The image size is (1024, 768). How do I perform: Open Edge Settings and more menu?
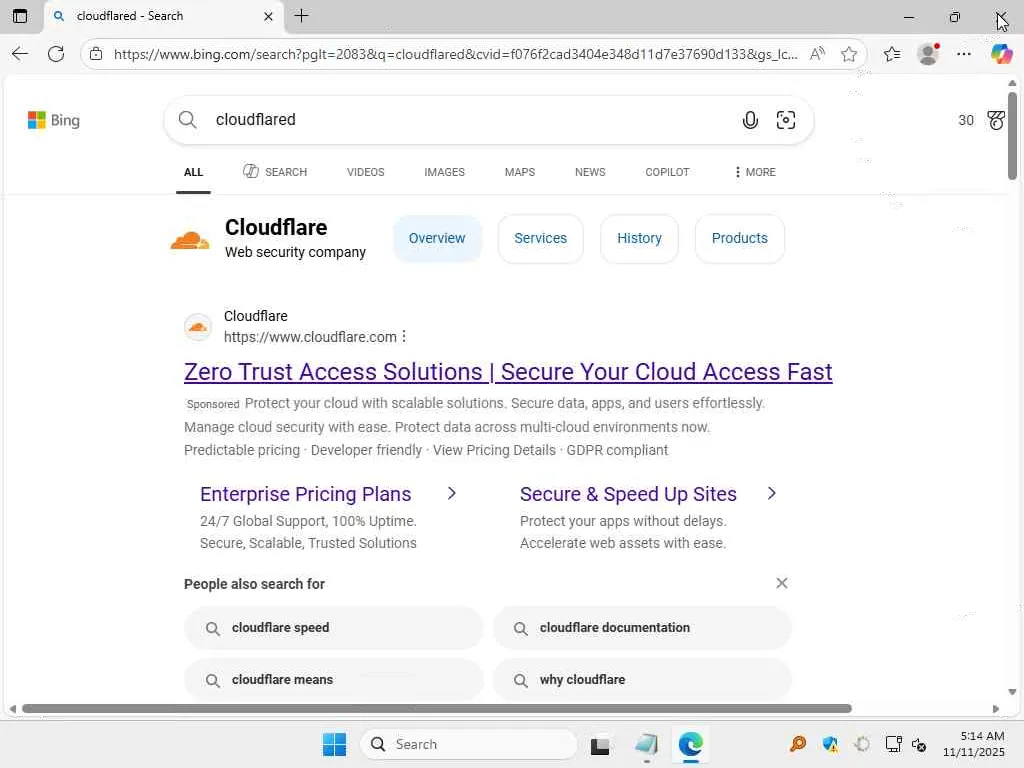pos(964,54)
